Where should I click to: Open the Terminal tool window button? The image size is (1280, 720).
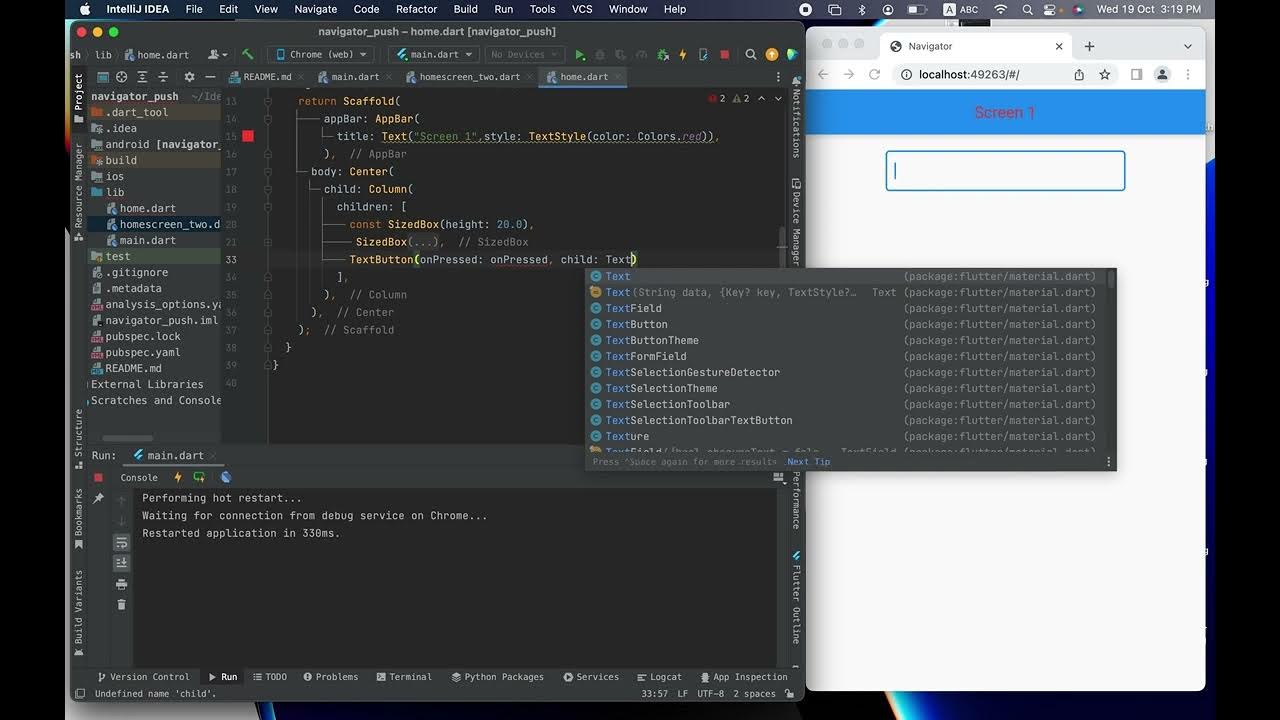(403, 677)
